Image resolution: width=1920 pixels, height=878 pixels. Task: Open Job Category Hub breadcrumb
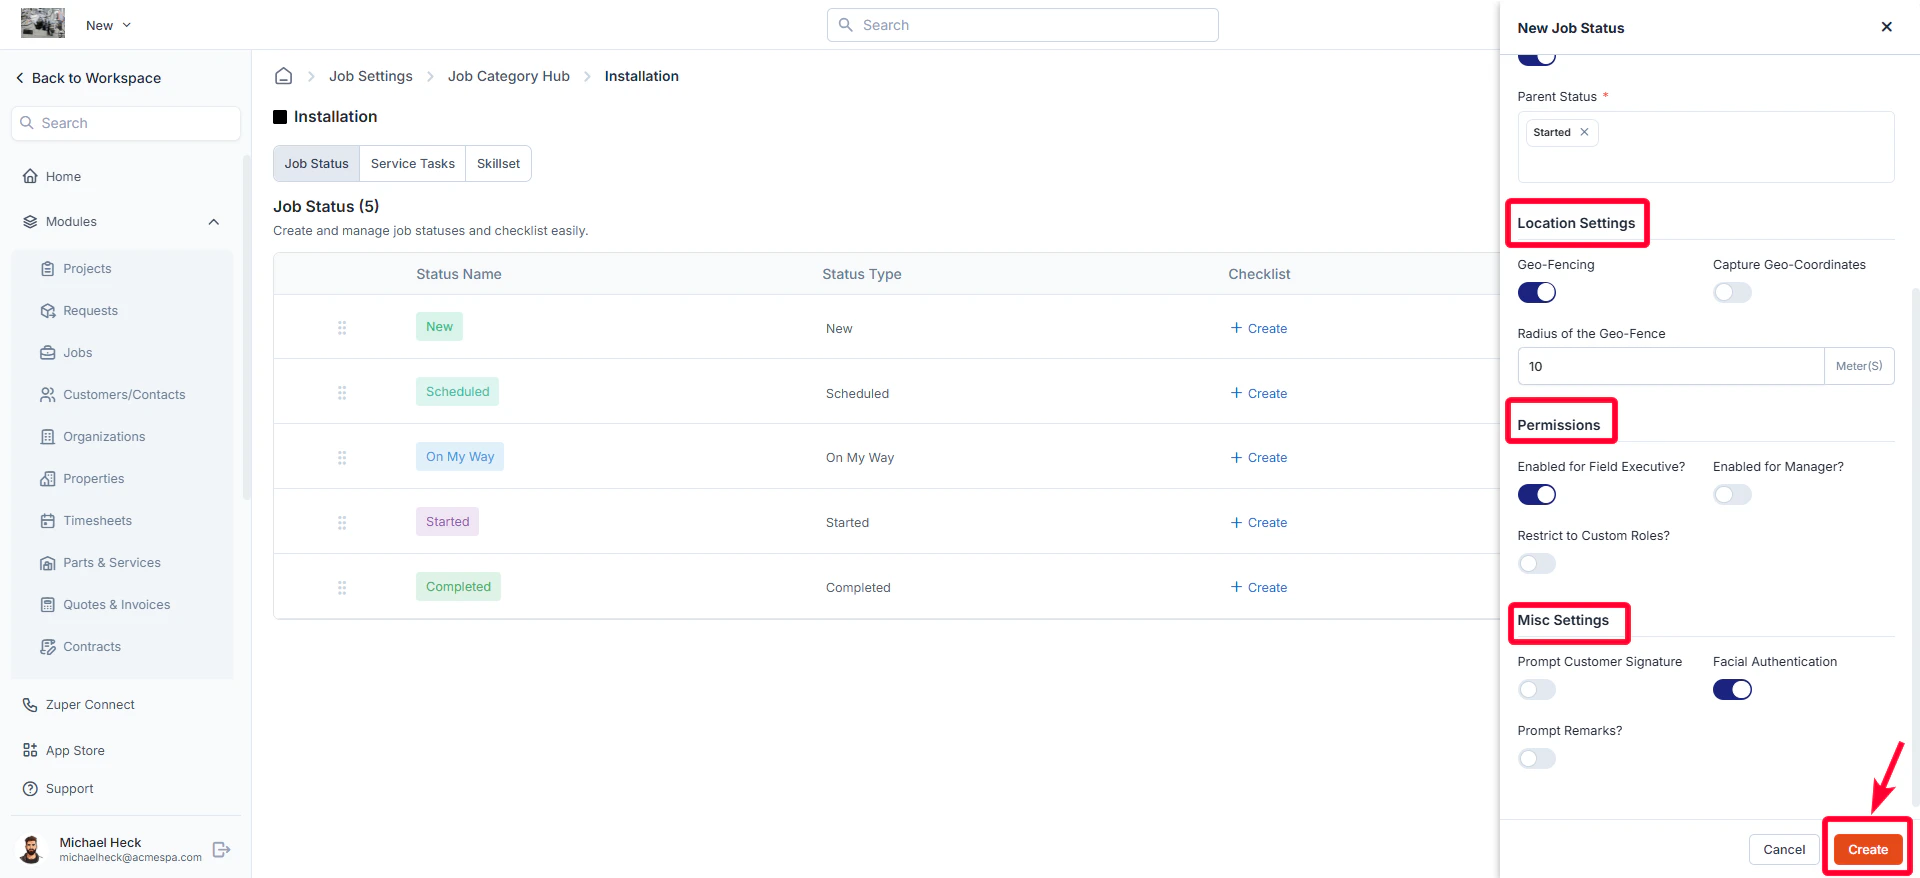click(x=508, y=76)
